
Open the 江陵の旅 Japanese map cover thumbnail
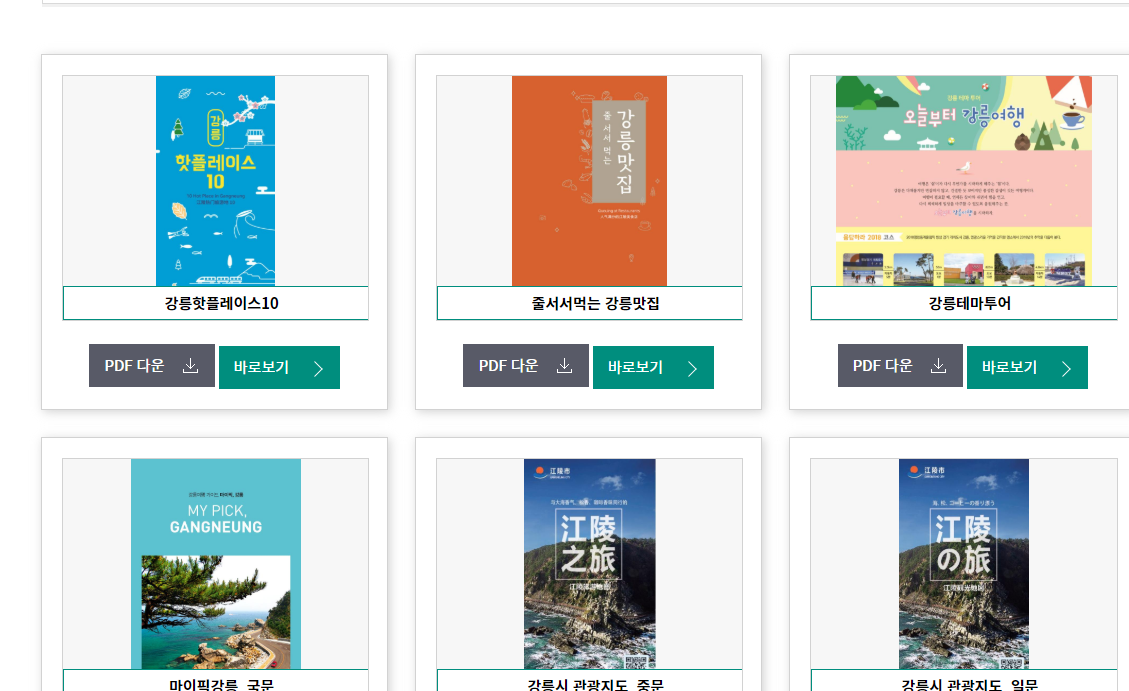pos(963,564)
